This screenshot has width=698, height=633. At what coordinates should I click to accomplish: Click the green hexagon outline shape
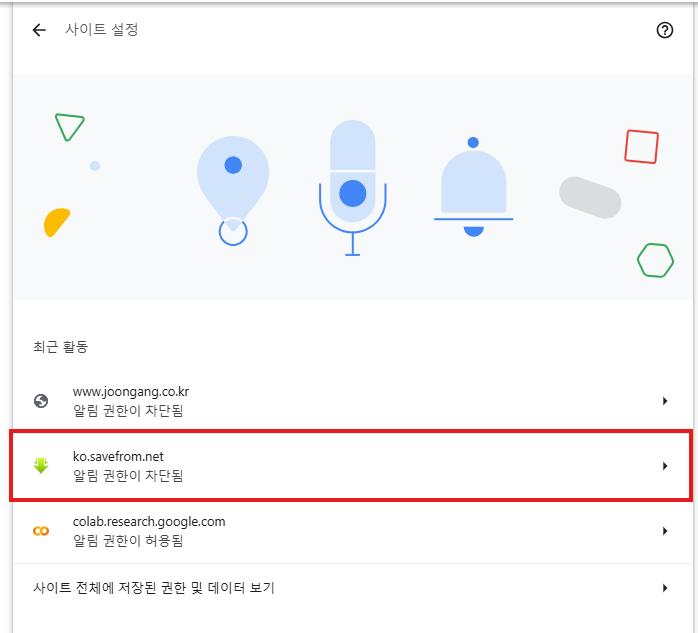coord(655,260)
